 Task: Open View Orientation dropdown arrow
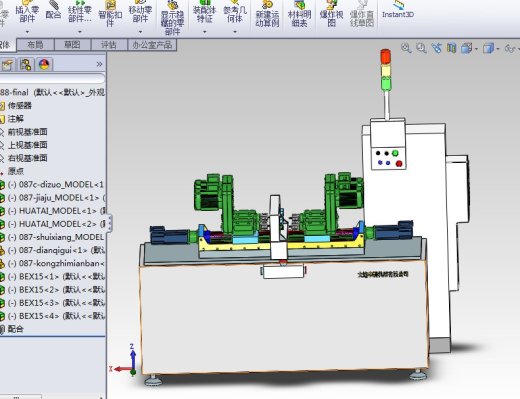pyautogui.click(x=476, y=49)
